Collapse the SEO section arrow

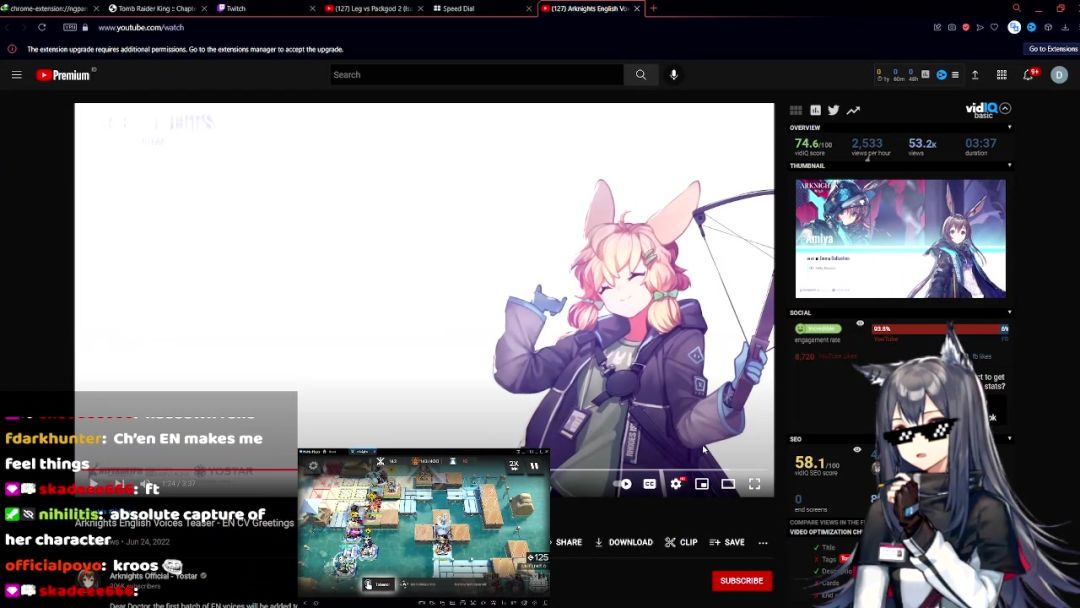[1010, 439]
